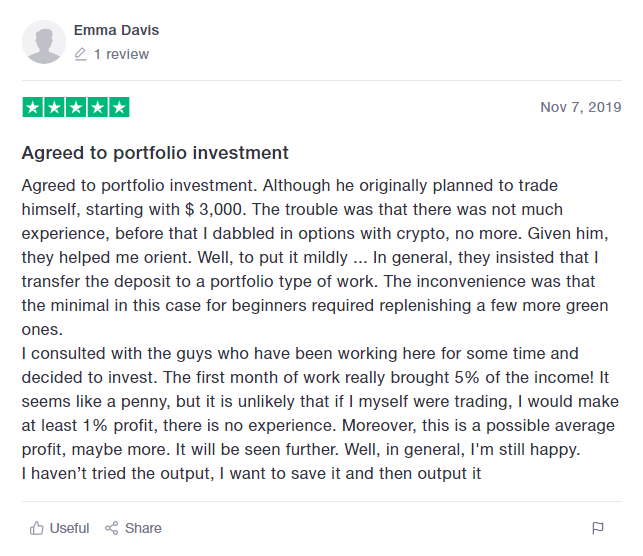Click the third green star
Viewport: 643px width, 556px height.
coord(76,107)
